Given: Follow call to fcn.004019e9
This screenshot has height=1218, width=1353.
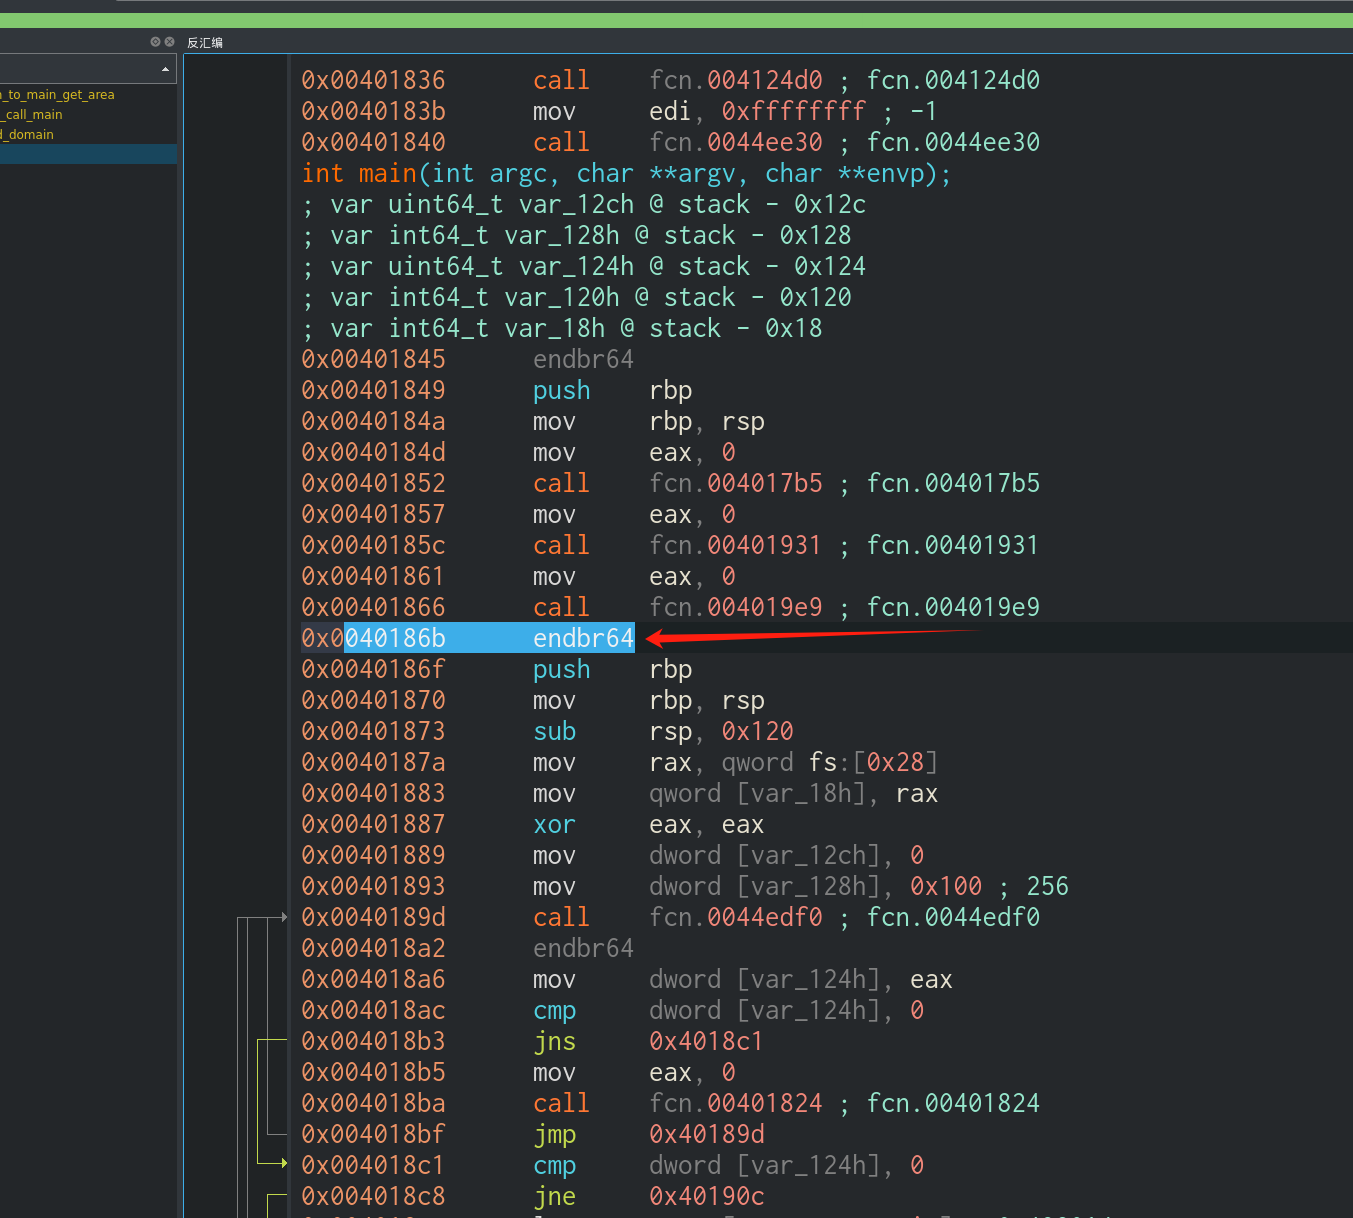Looking at the screenshot, I should [736, 607].
